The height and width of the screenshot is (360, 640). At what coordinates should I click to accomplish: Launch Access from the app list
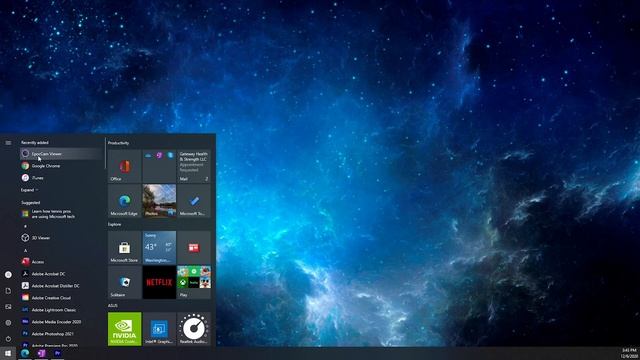[61, 262]
